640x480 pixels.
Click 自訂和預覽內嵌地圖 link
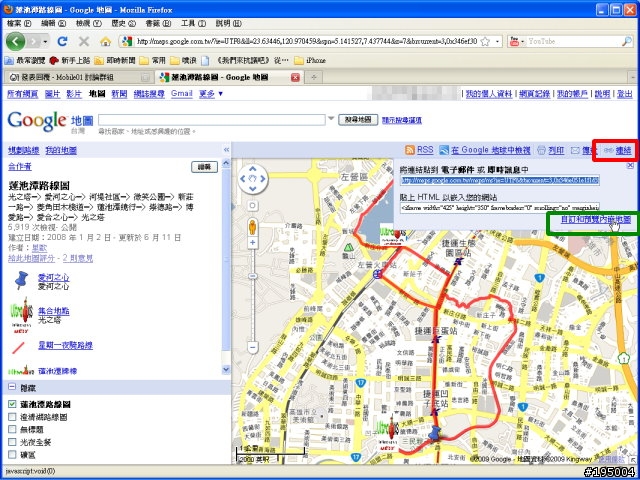coord(596,220)
